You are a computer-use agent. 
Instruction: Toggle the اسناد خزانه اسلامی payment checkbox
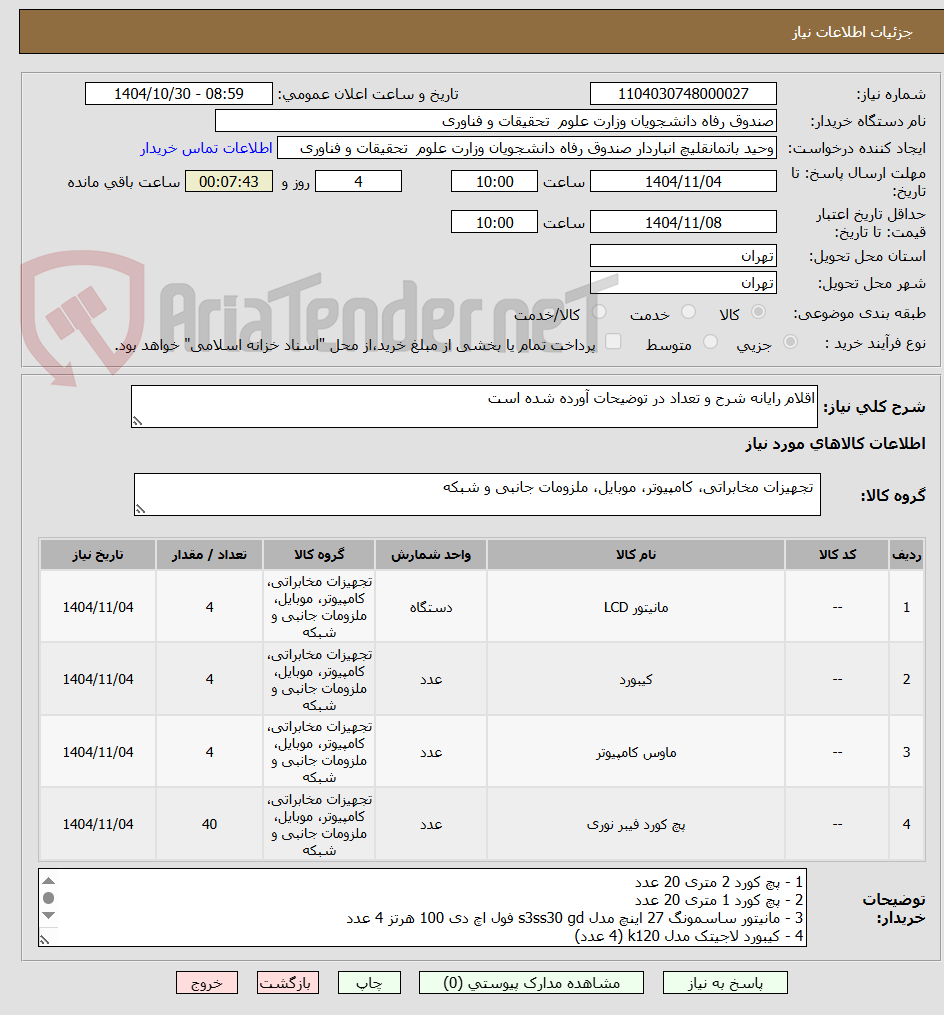[612, 341]
